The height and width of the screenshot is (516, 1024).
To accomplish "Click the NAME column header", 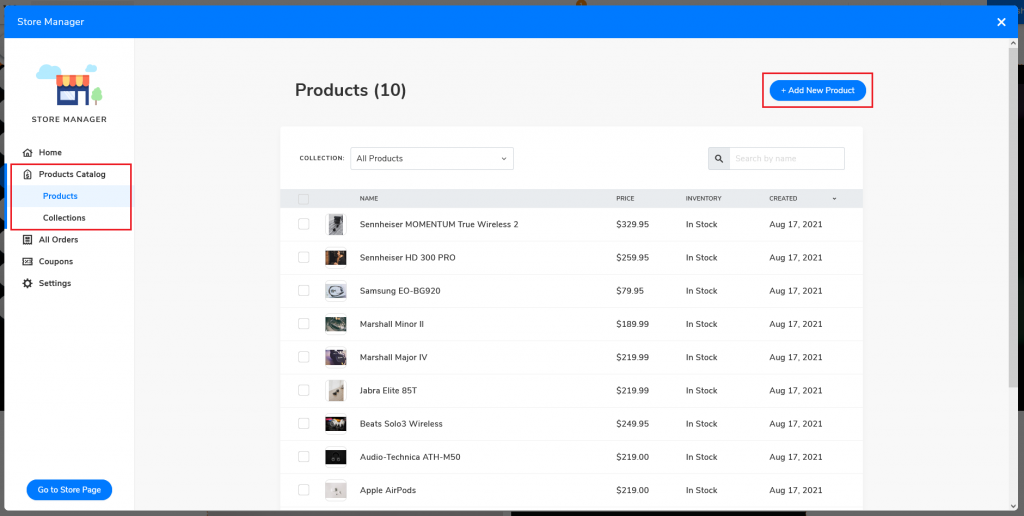I will point(369,199).
